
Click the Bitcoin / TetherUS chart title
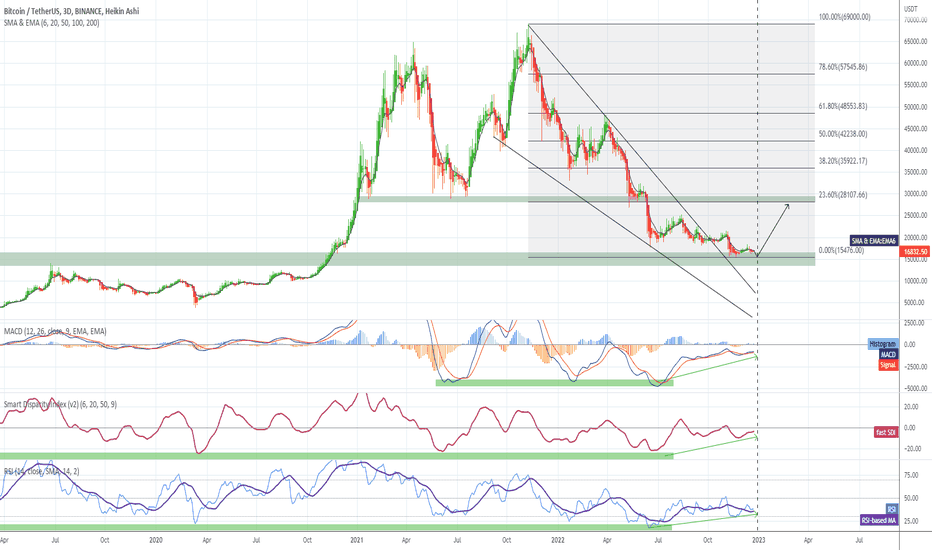tap(71, 11)
